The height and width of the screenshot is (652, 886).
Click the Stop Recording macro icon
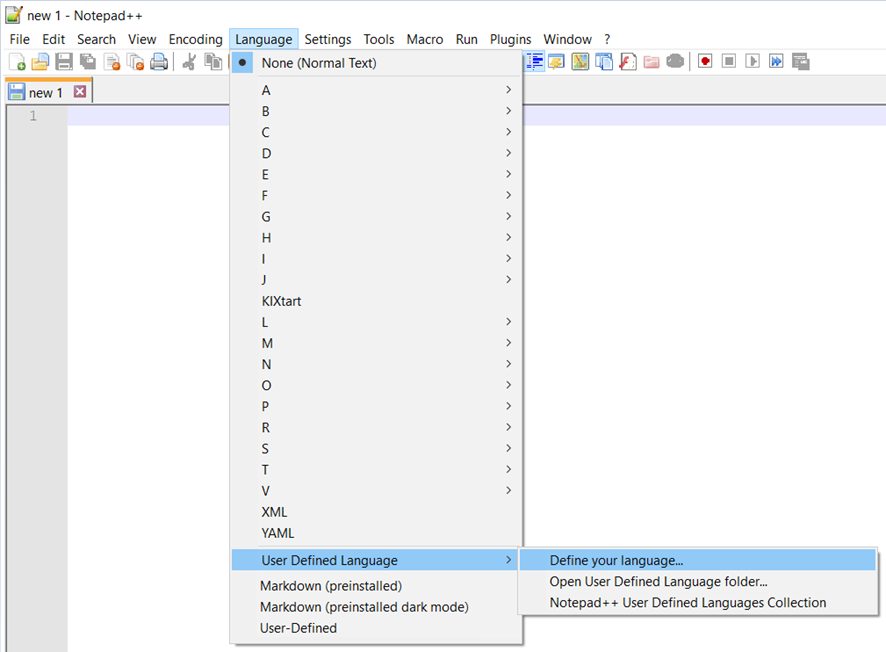[729, 61]
